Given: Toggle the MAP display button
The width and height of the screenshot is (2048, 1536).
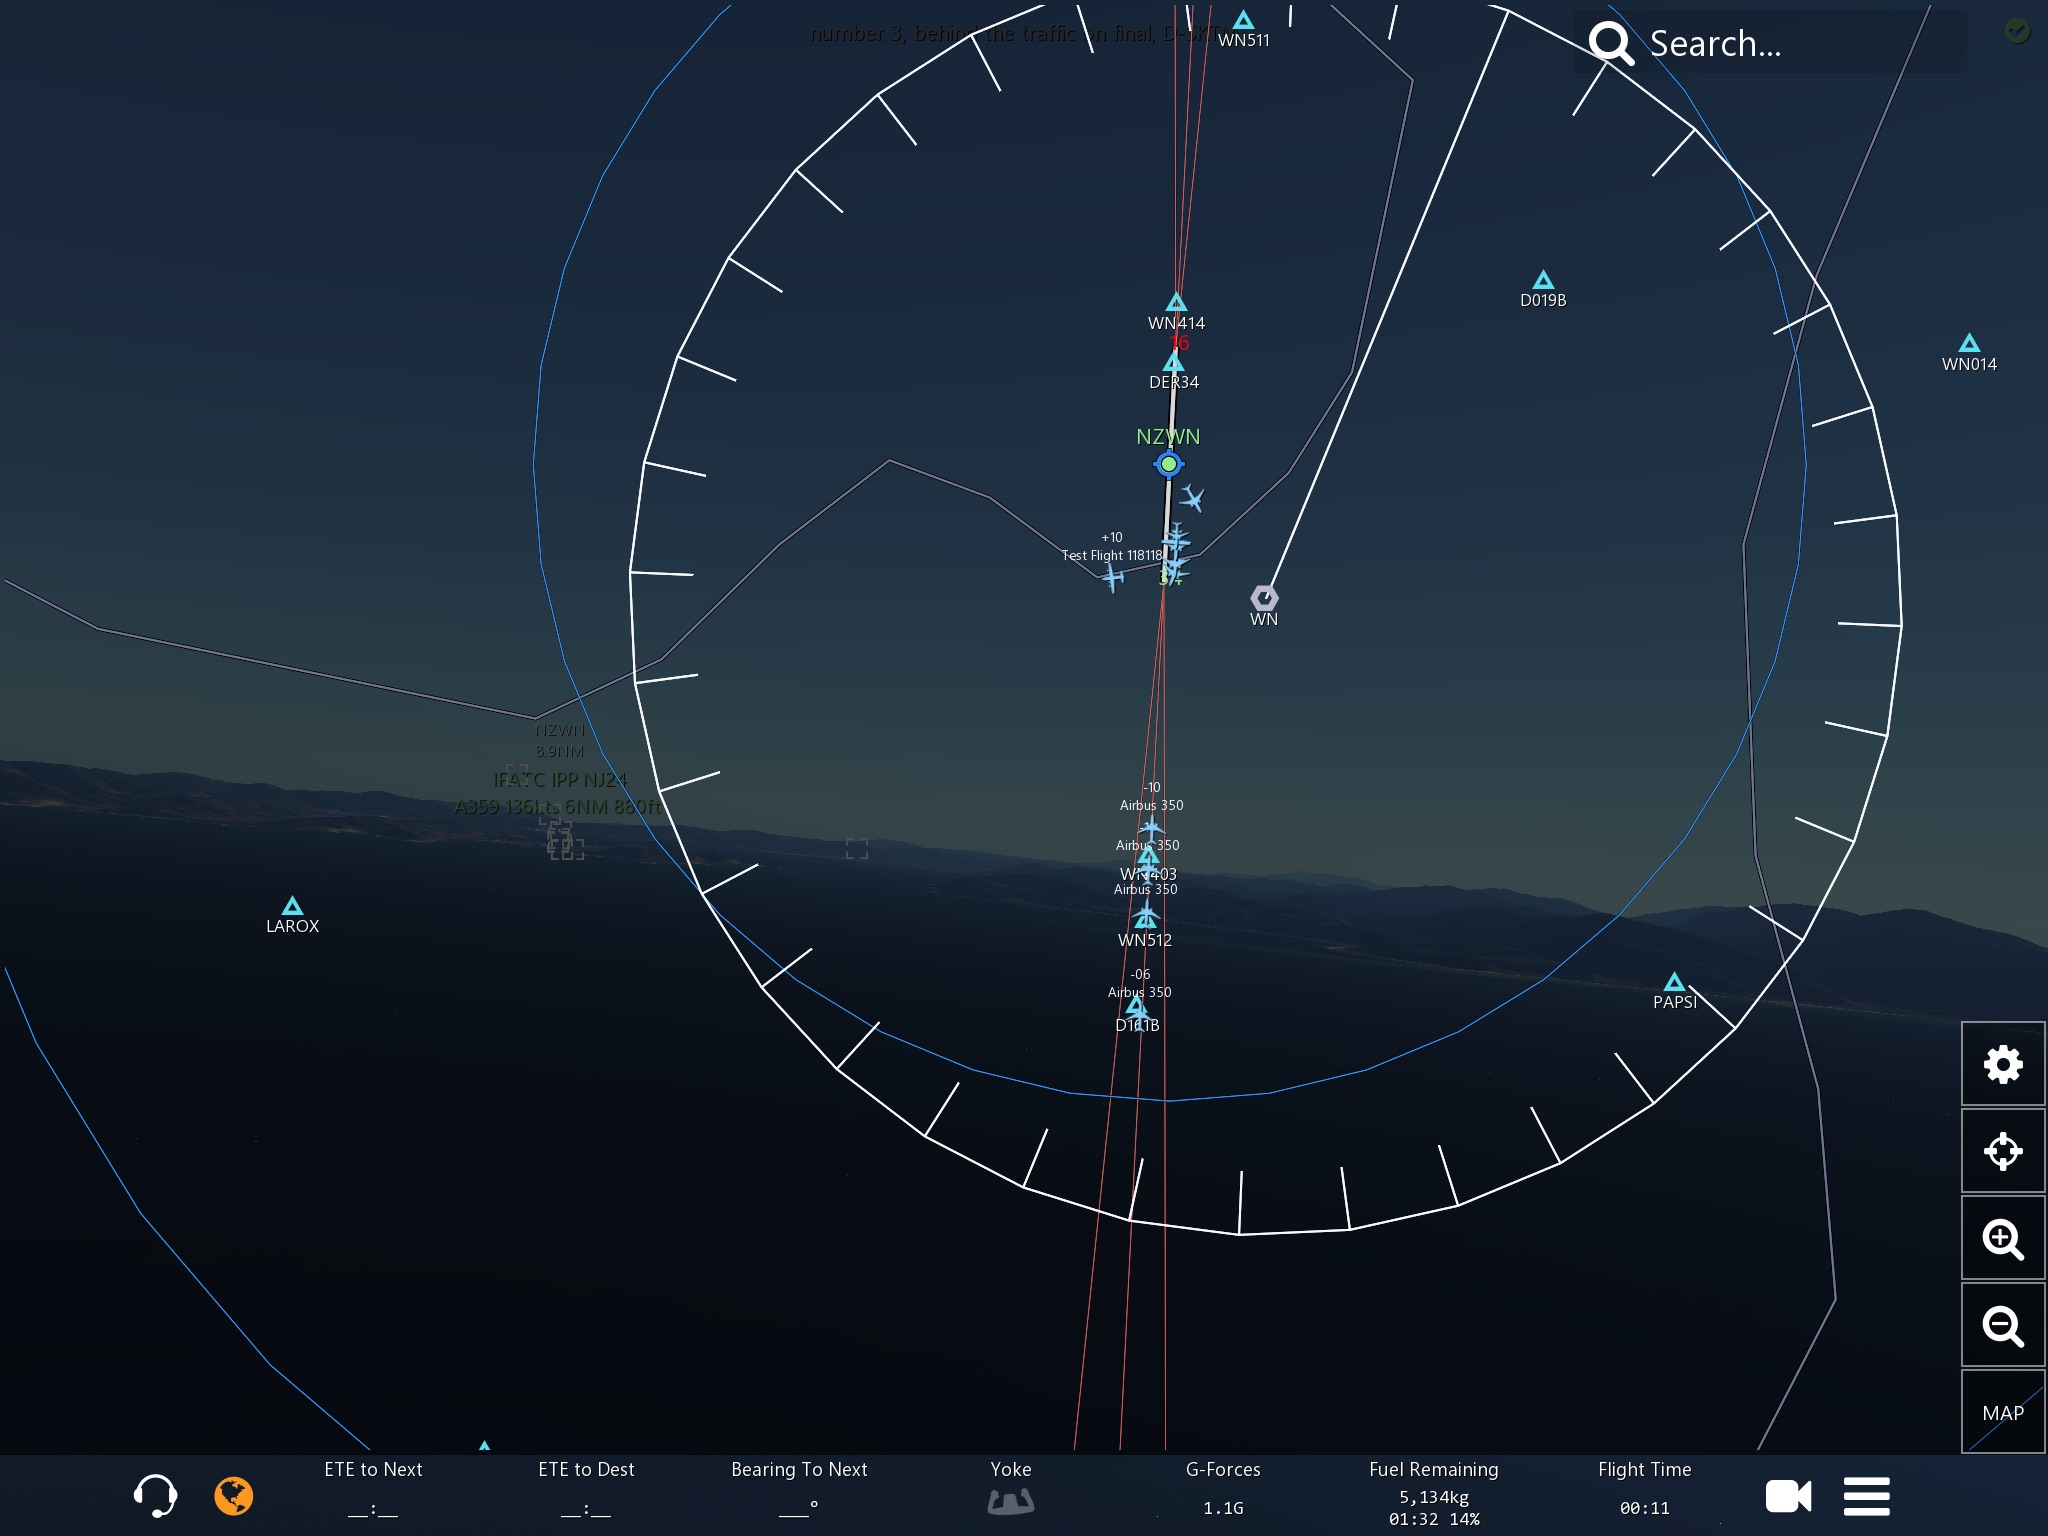Looking at the screenshot, I should [2002, 1412].
